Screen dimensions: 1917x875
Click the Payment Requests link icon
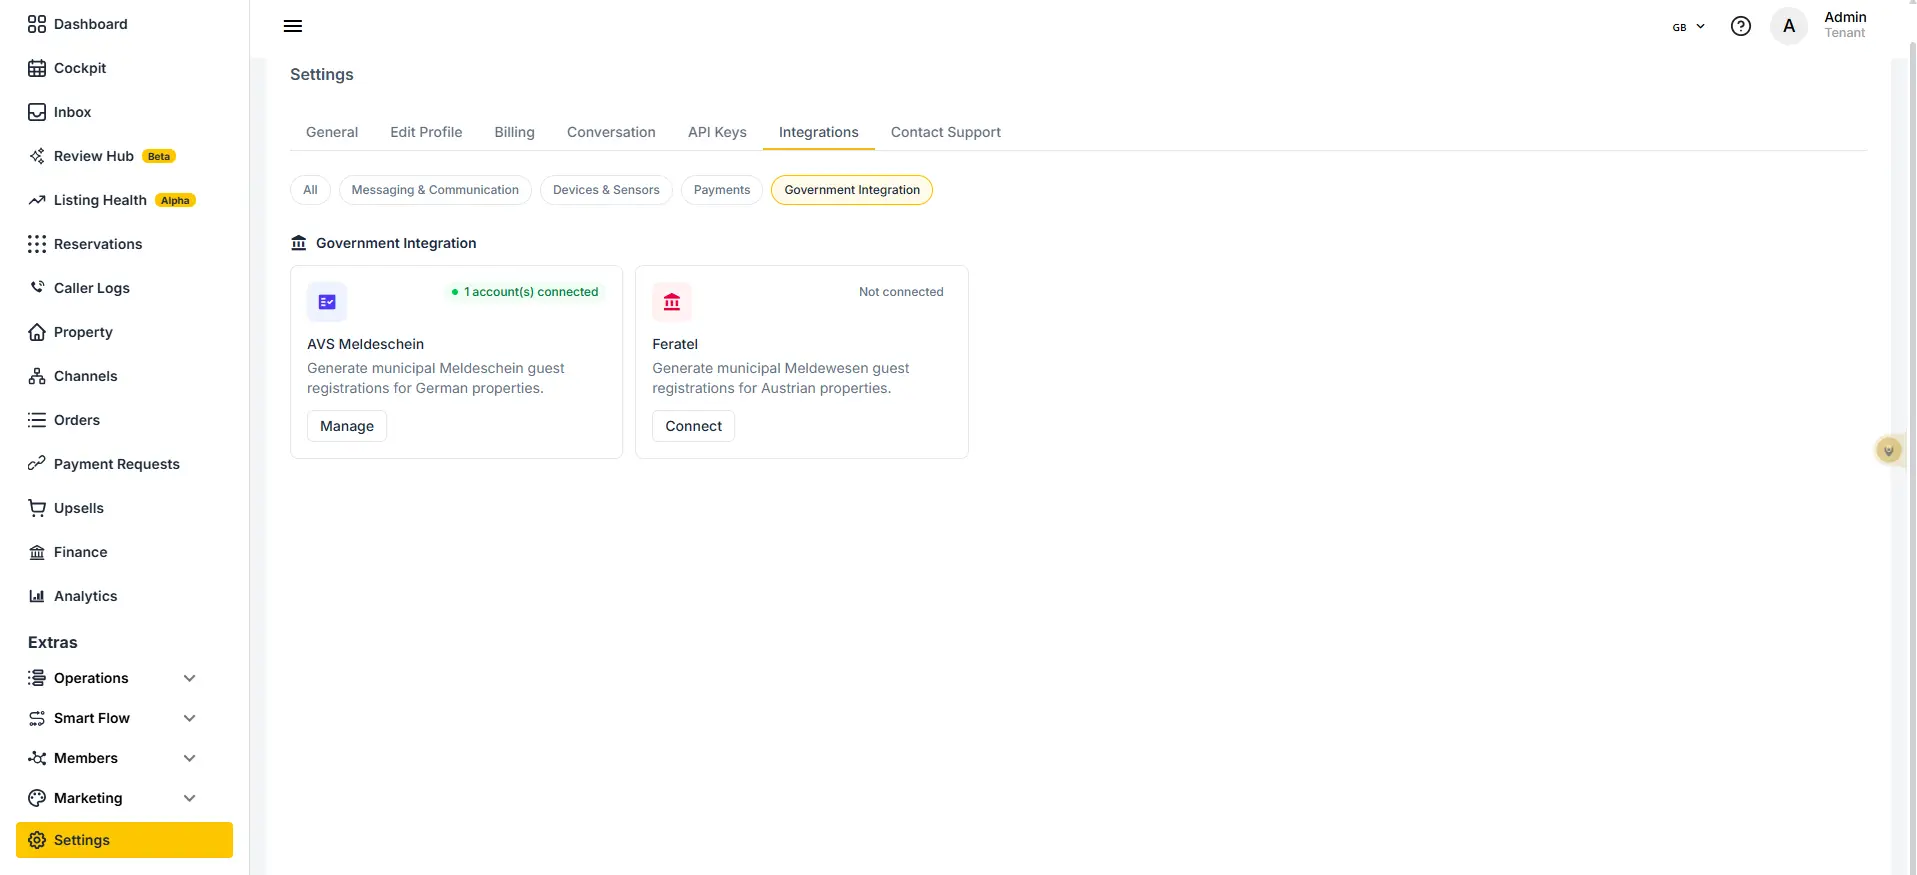[37, 464]
